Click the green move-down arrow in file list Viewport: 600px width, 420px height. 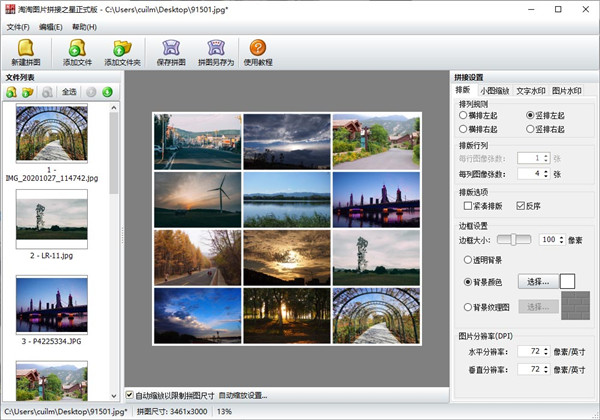click(x=107, y=92)
